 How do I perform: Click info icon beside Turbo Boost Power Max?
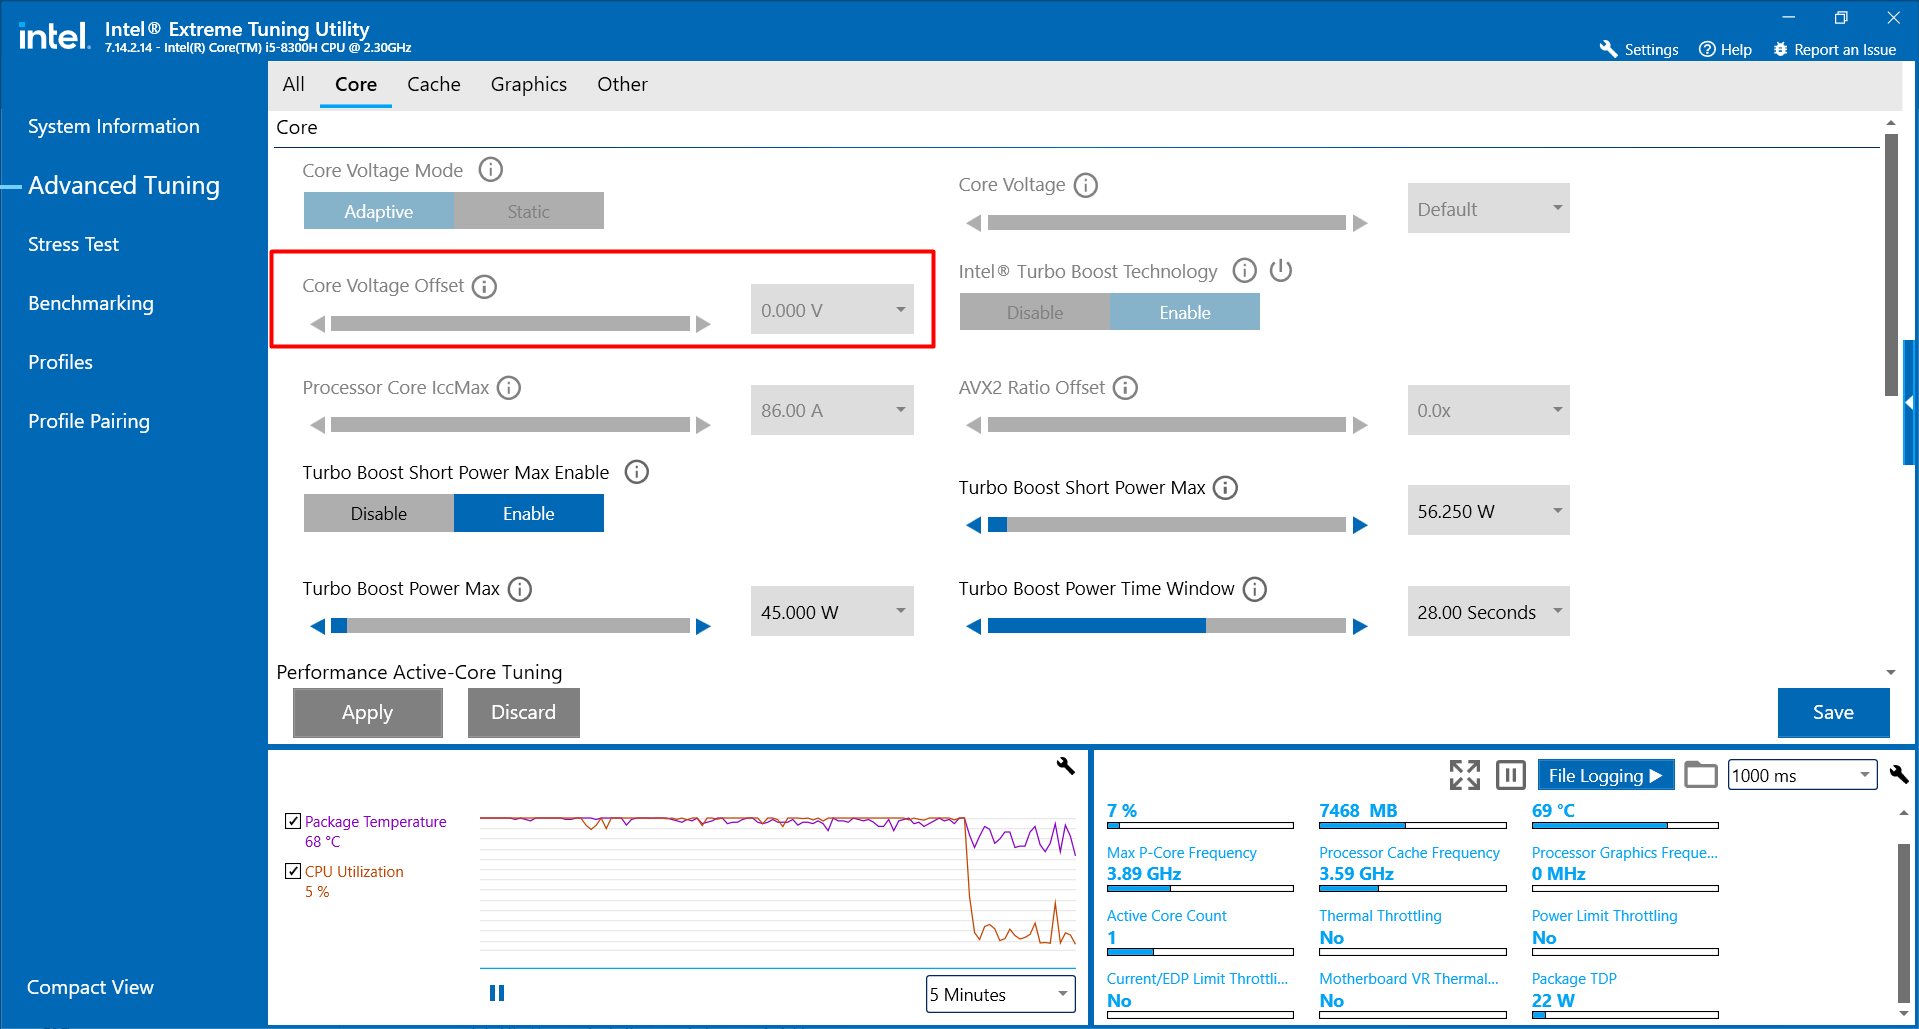(x=520, y=589)
